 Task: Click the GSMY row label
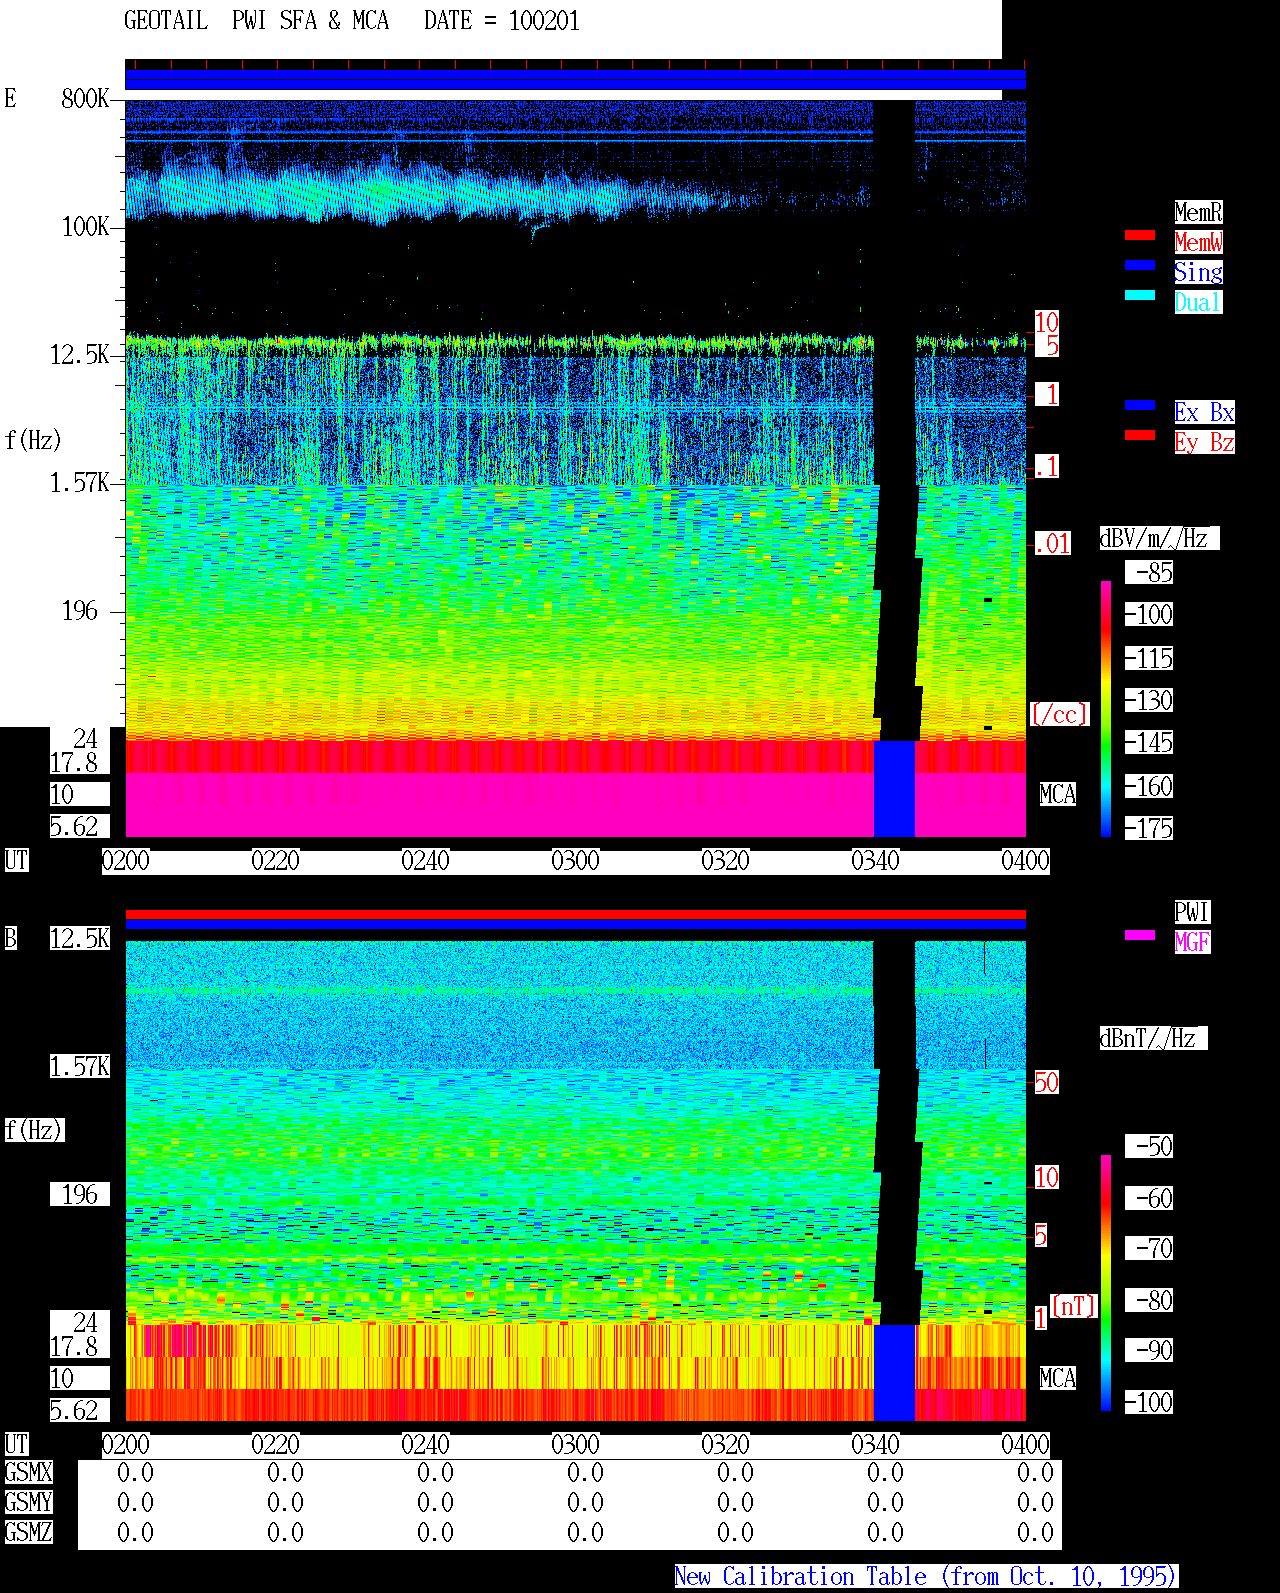coord(28,1502)
